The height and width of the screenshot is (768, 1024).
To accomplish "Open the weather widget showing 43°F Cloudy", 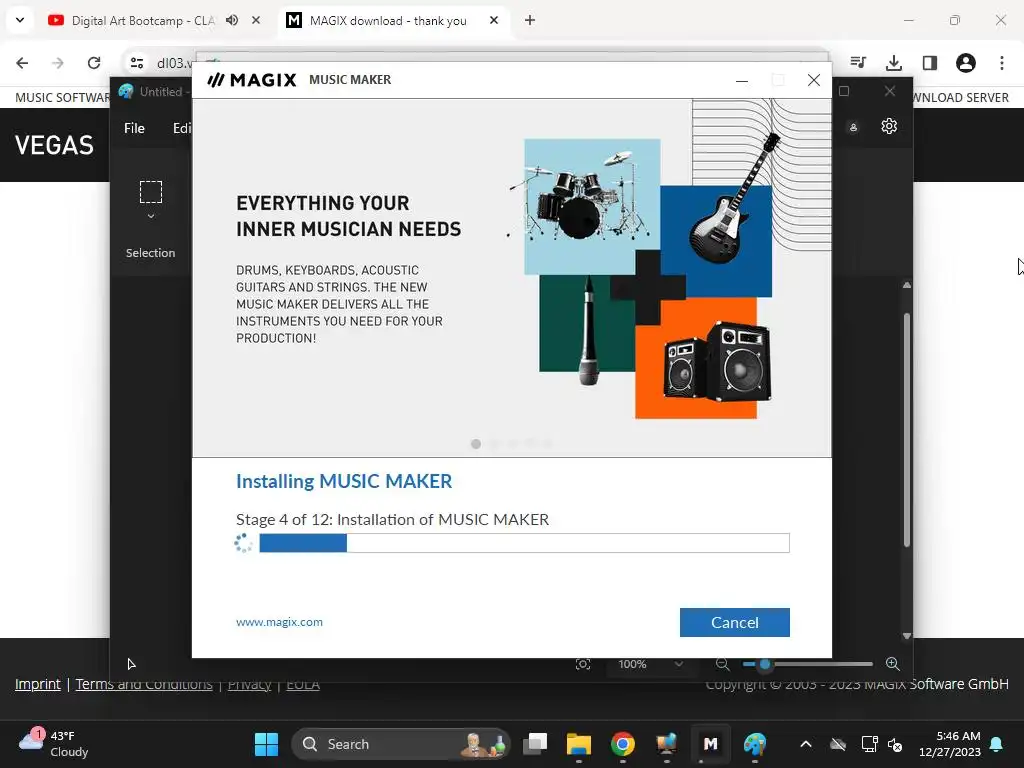I will 54,744.
